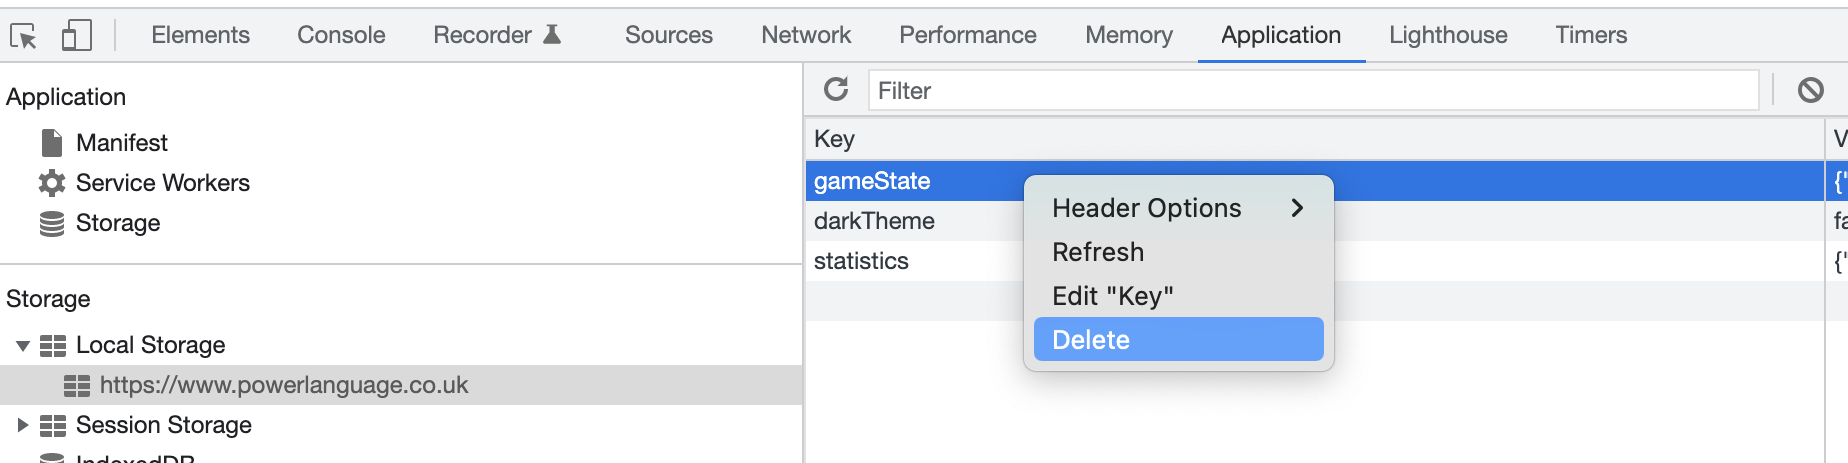1848x463 pixels.
Task: Click the Storage database icon item
Action: point(52,223)
